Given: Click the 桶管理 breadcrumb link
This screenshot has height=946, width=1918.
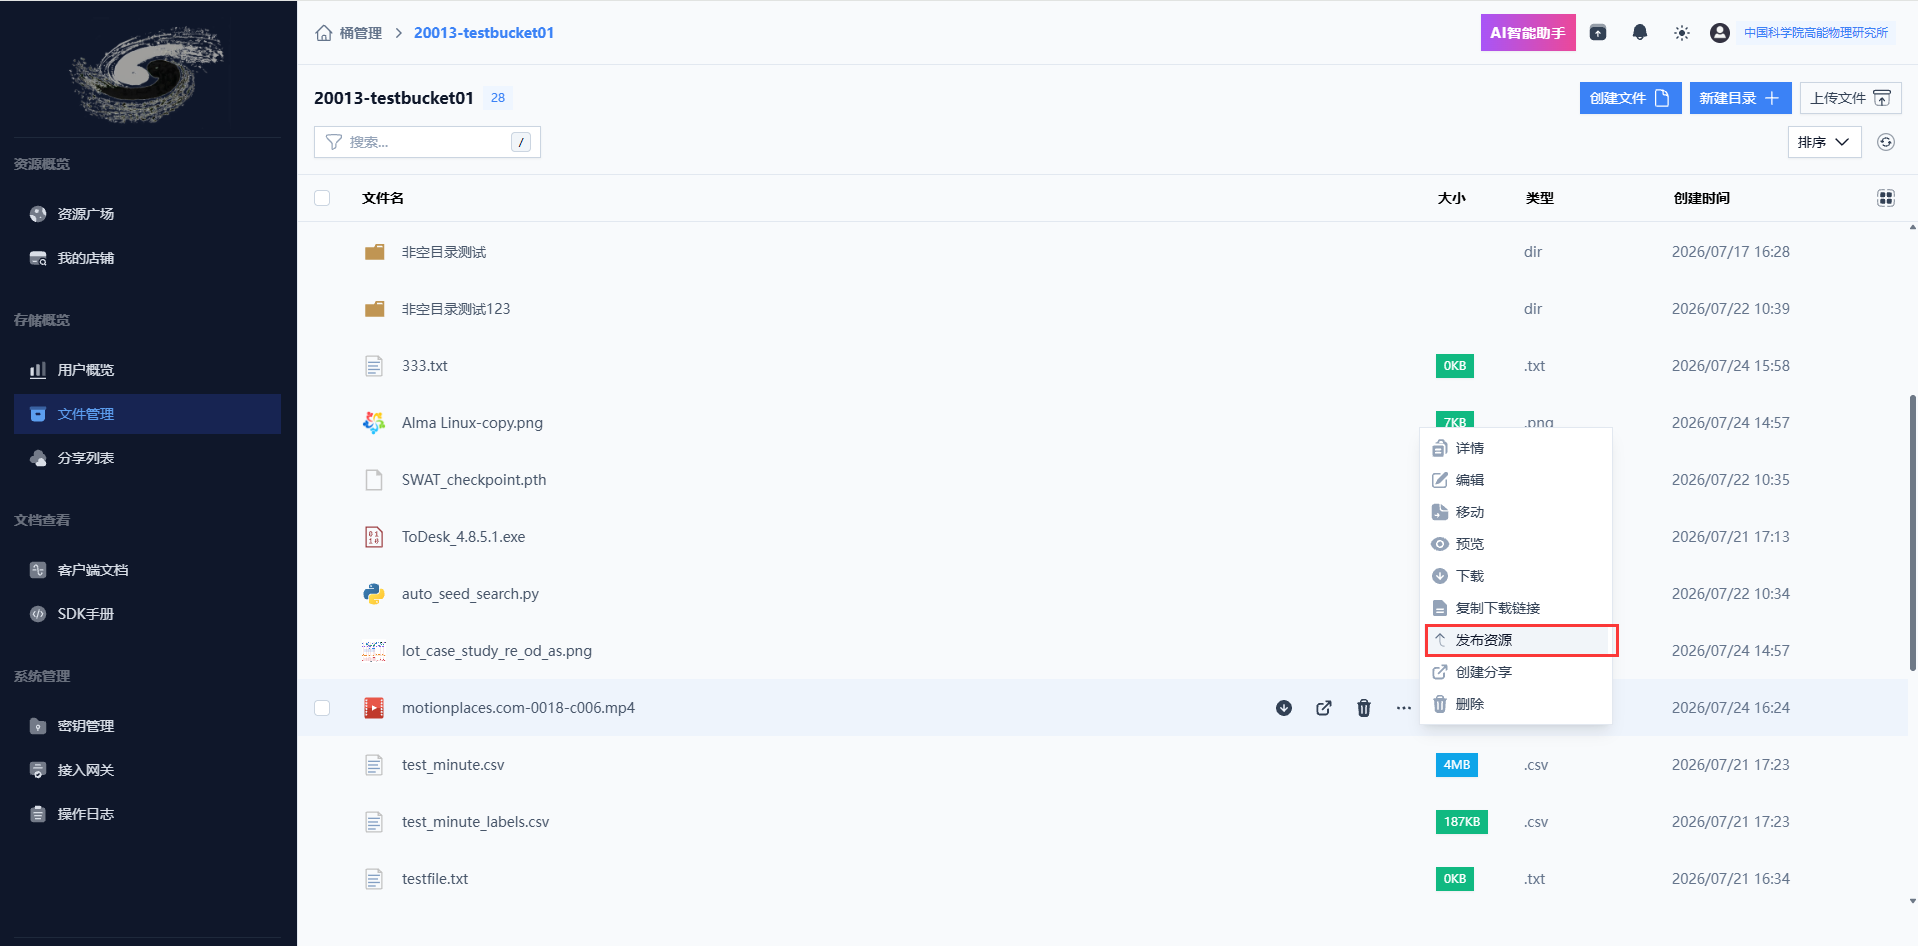Looking at the screenshot, I should 361,33.
